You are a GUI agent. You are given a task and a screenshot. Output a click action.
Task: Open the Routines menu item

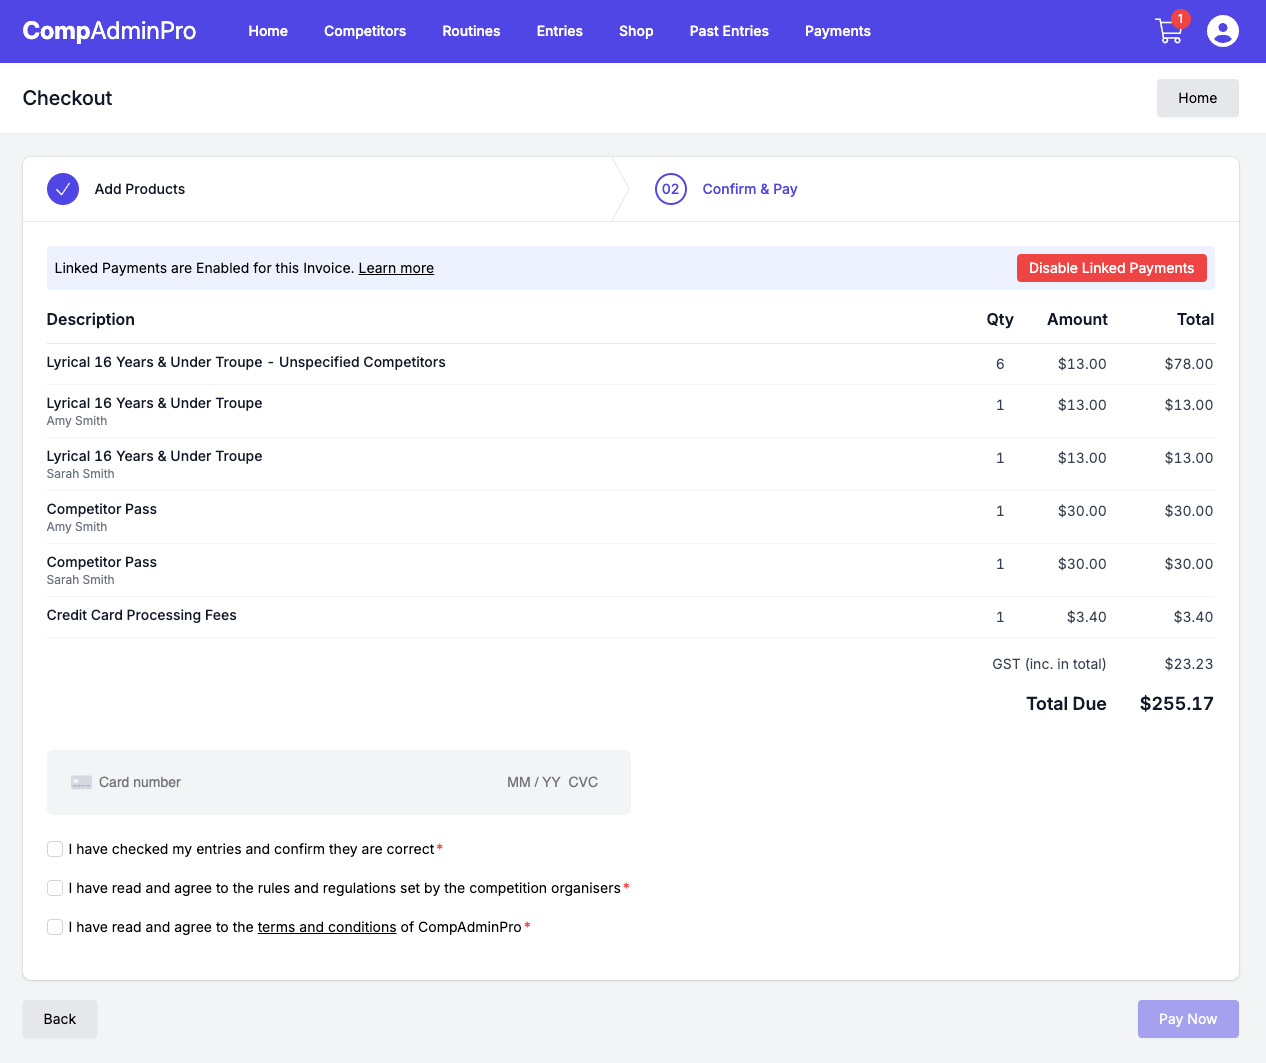471,31
